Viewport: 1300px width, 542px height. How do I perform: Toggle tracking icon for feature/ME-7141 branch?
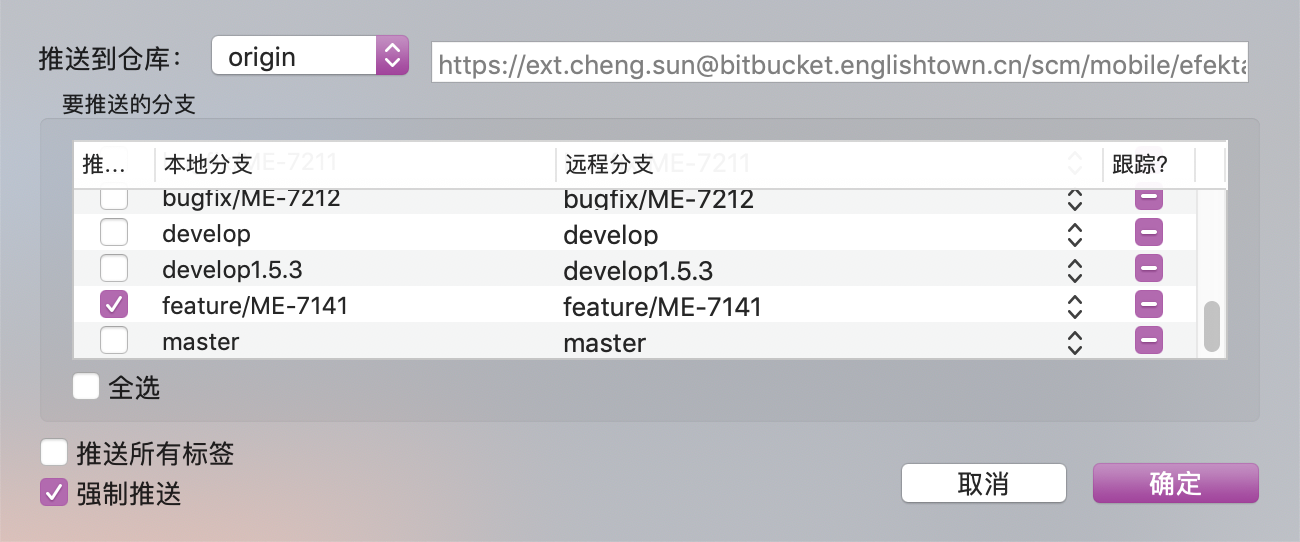1149,304
